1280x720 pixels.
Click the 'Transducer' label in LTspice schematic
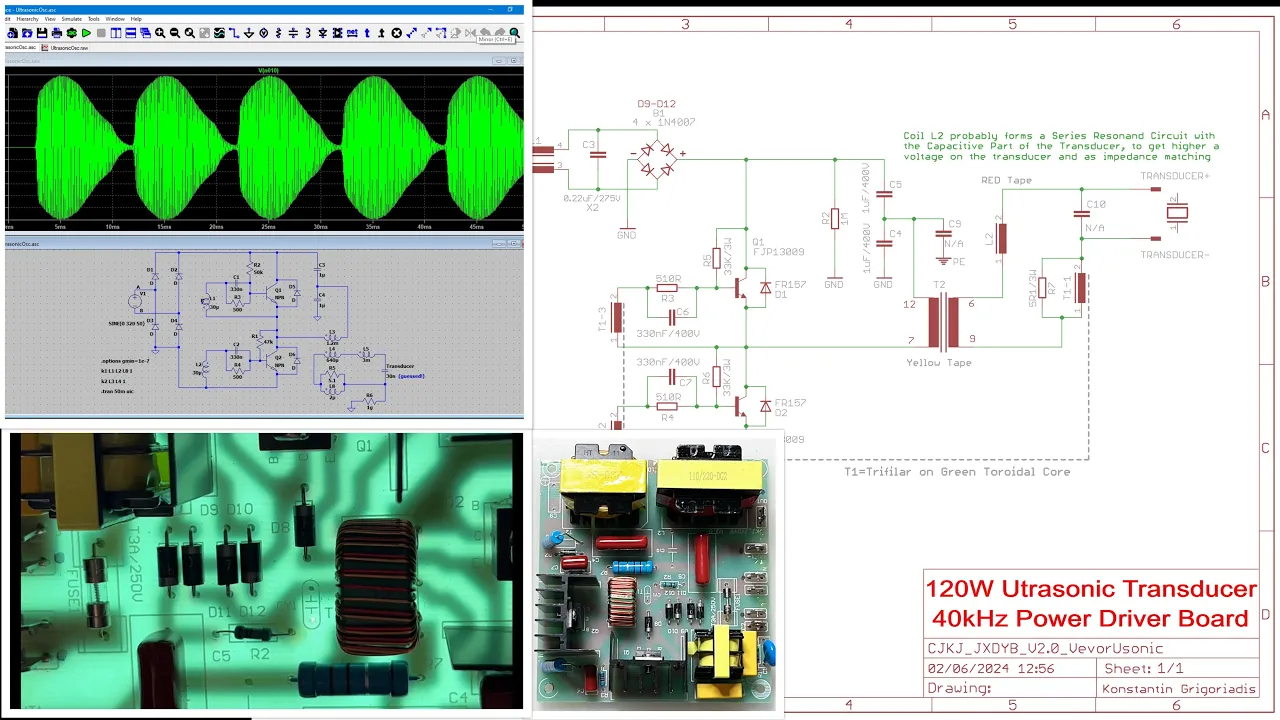[x=400, y=366]
